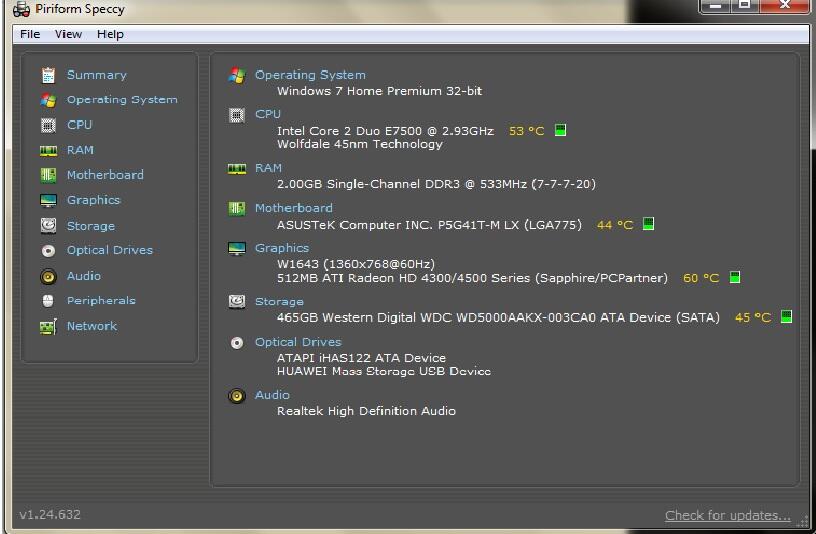This screenshot has height=534, width=816.
Task: Open the View menu
Action: click(68, 34)
